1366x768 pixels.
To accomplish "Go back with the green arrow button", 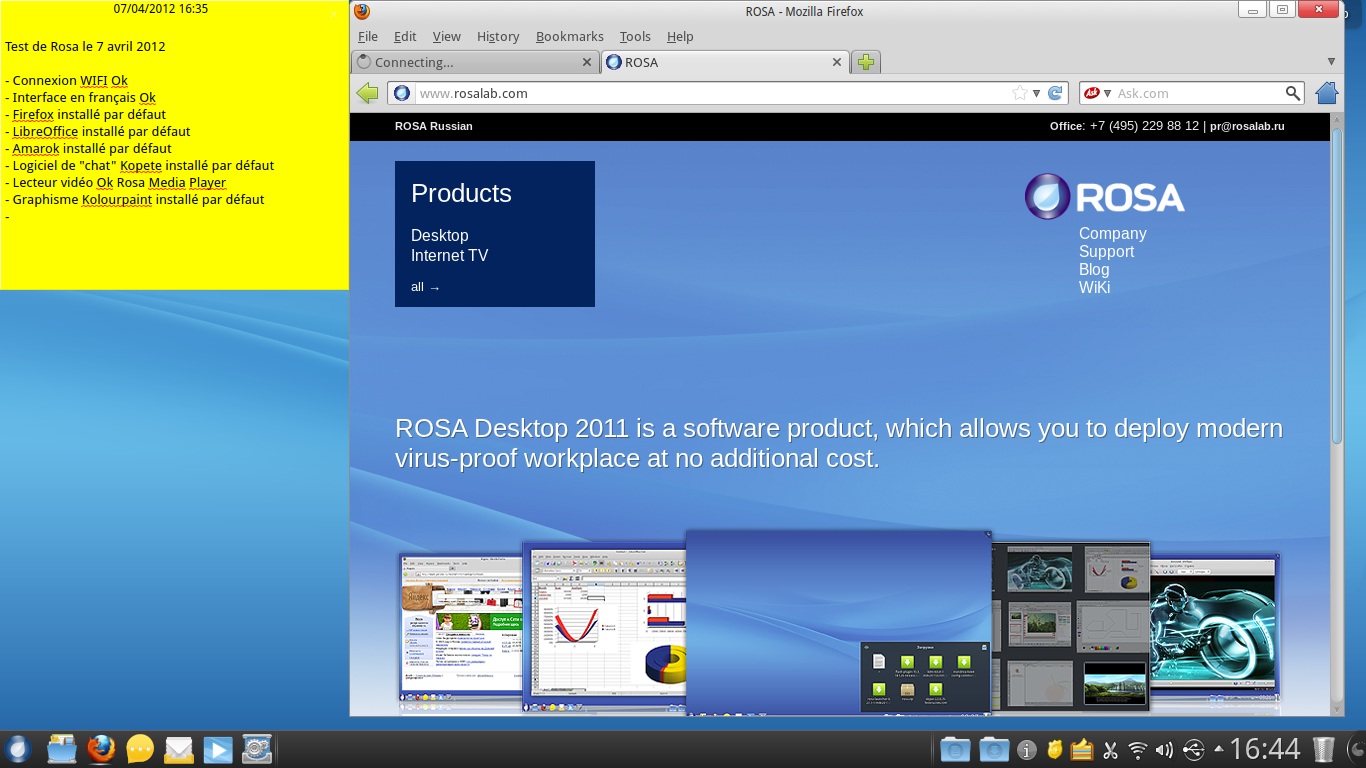I will coord(367,93).
